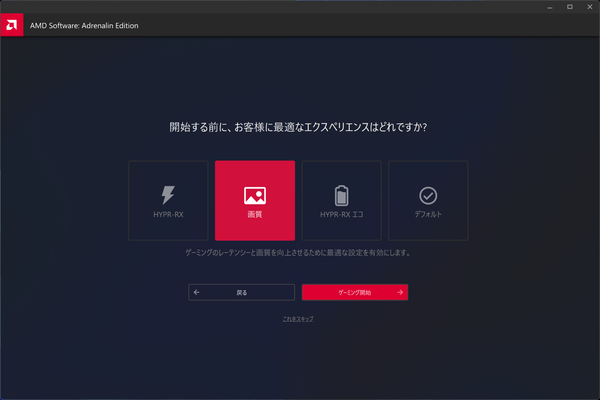Screen dimensions: 600x400
Task: Select the HYPR-RX エコ battery card
Action: click(x=342, y=201)
